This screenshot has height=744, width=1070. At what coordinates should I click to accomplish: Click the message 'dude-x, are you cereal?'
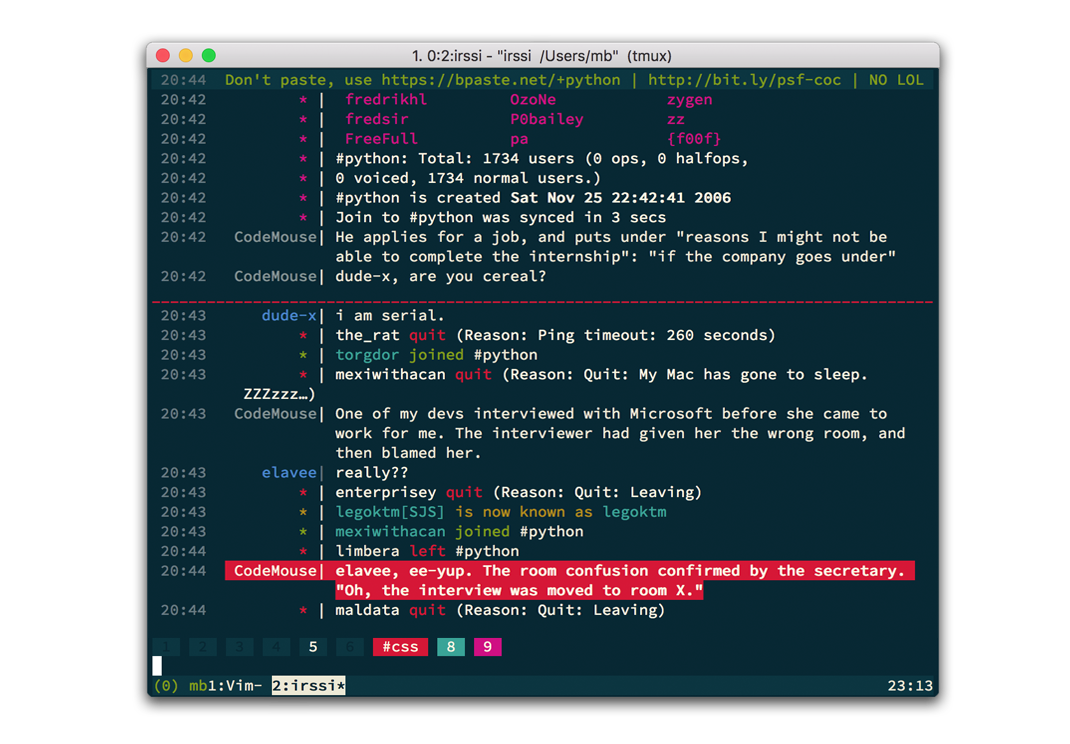tap(440, 276)
